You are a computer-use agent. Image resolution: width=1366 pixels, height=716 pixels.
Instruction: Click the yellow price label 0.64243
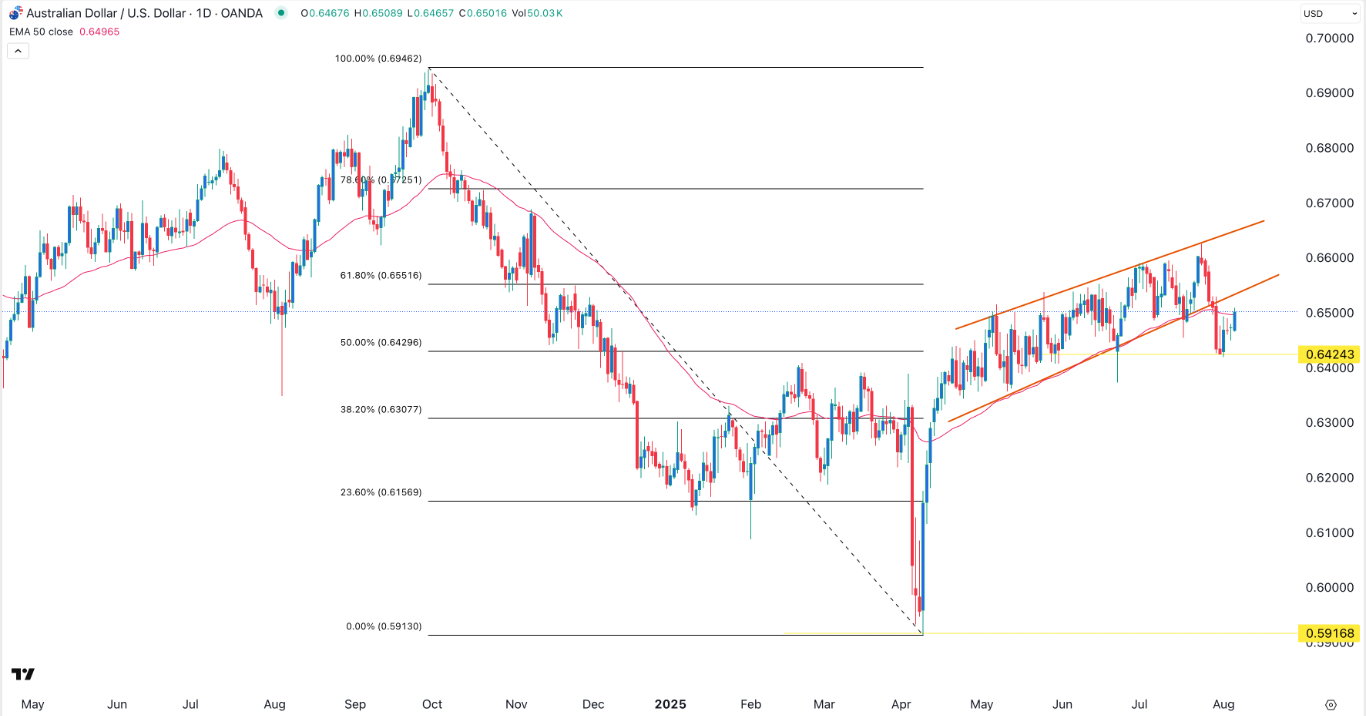[1329, 354]
